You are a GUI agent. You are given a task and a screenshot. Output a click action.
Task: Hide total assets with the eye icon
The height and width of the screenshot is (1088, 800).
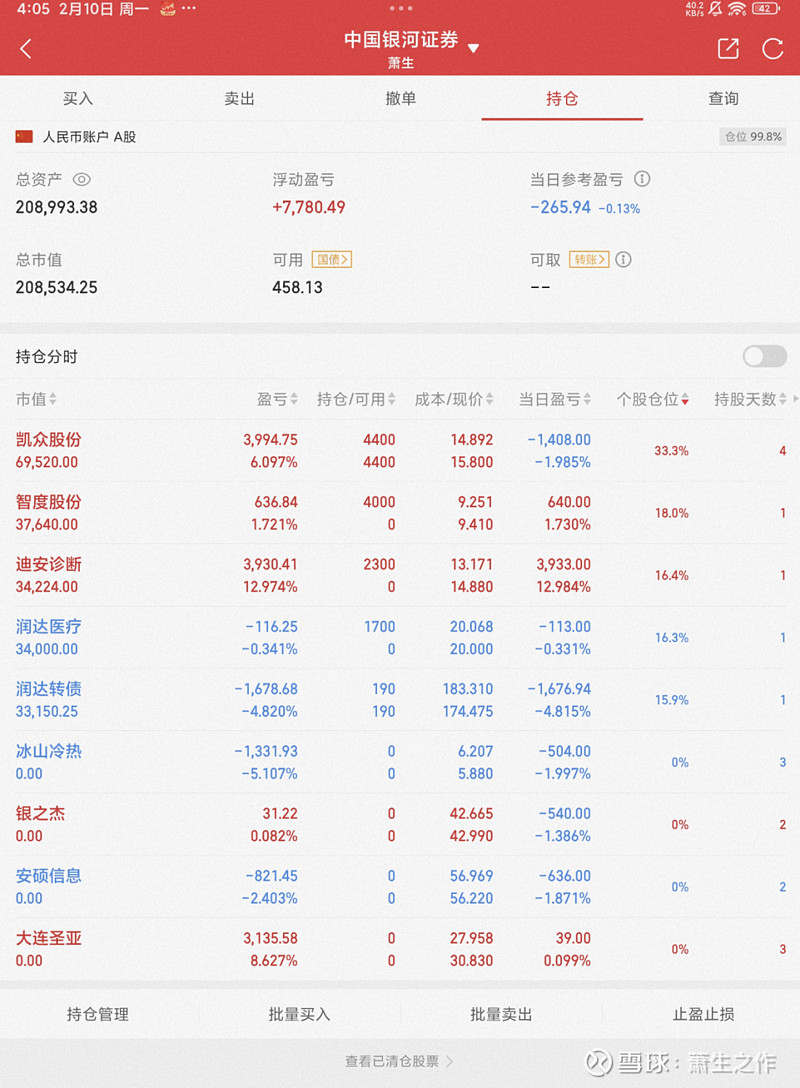coord(81,180)
